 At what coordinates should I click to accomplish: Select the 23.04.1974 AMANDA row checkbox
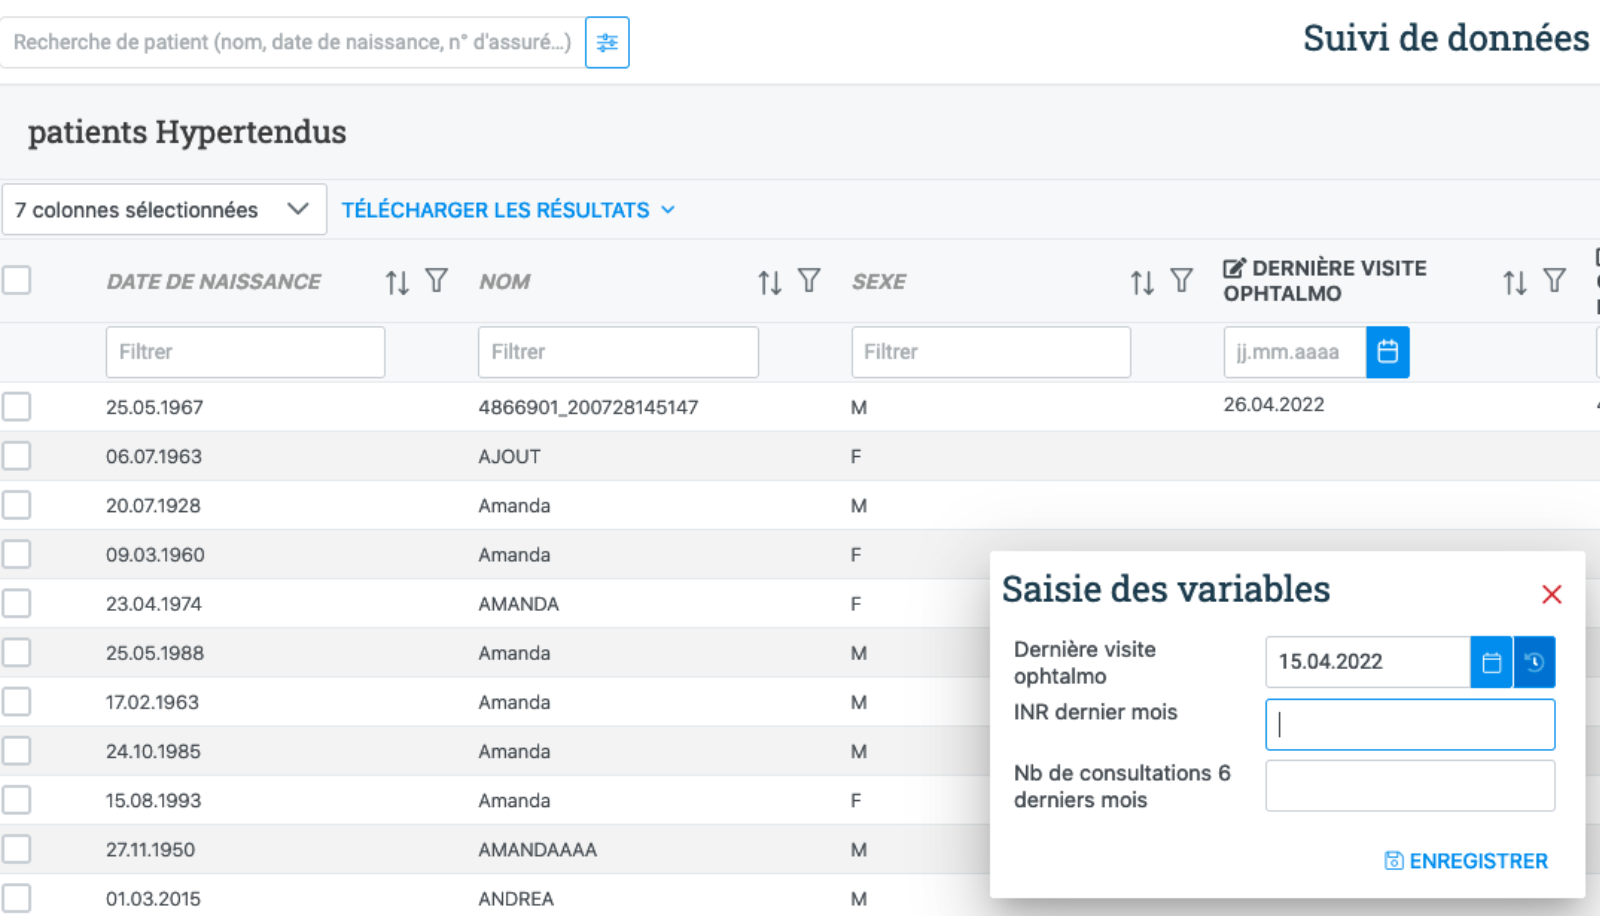pos(16,603)
